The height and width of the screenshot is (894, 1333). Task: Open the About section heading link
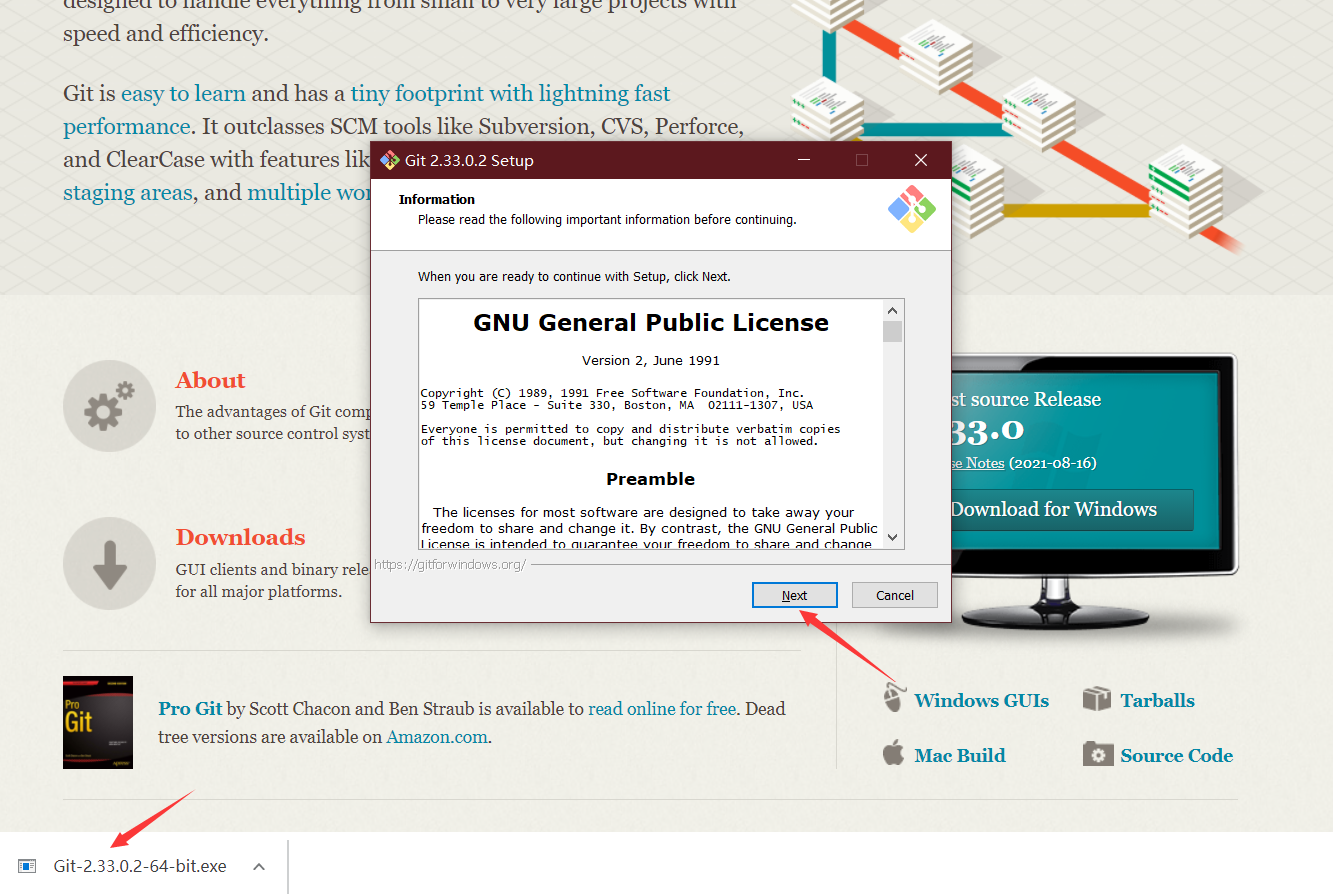(210, 380)
